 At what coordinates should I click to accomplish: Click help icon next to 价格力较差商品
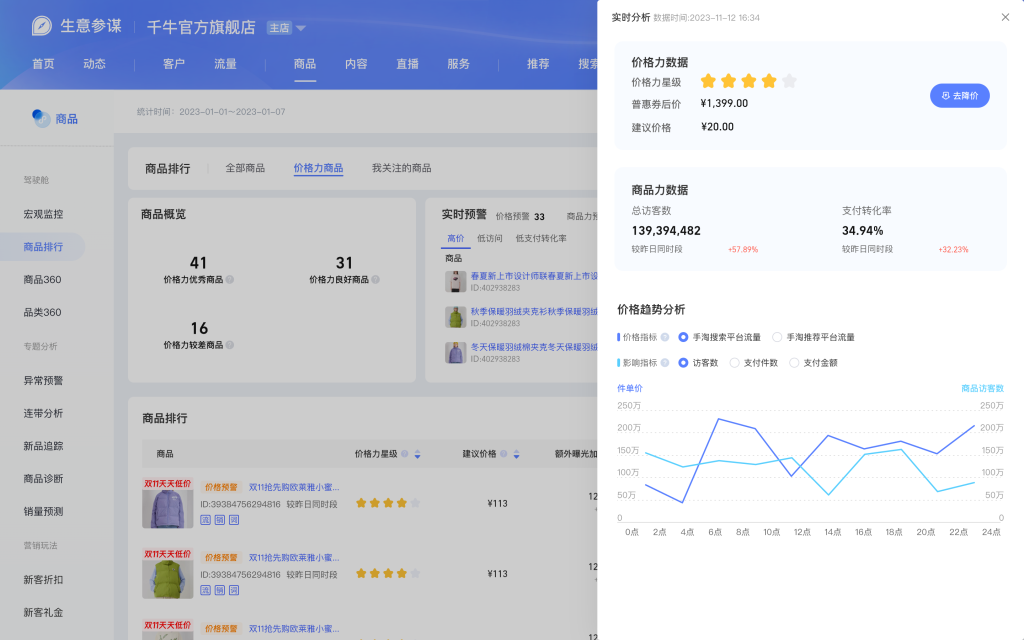(230, 345)
